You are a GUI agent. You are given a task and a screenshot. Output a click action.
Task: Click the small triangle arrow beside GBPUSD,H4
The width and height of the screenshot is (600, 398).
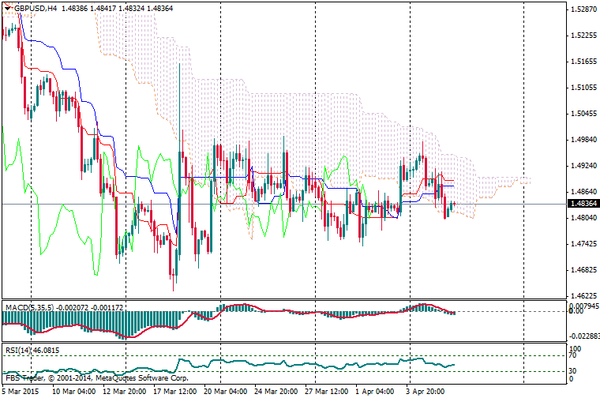[x=8, y=8]
